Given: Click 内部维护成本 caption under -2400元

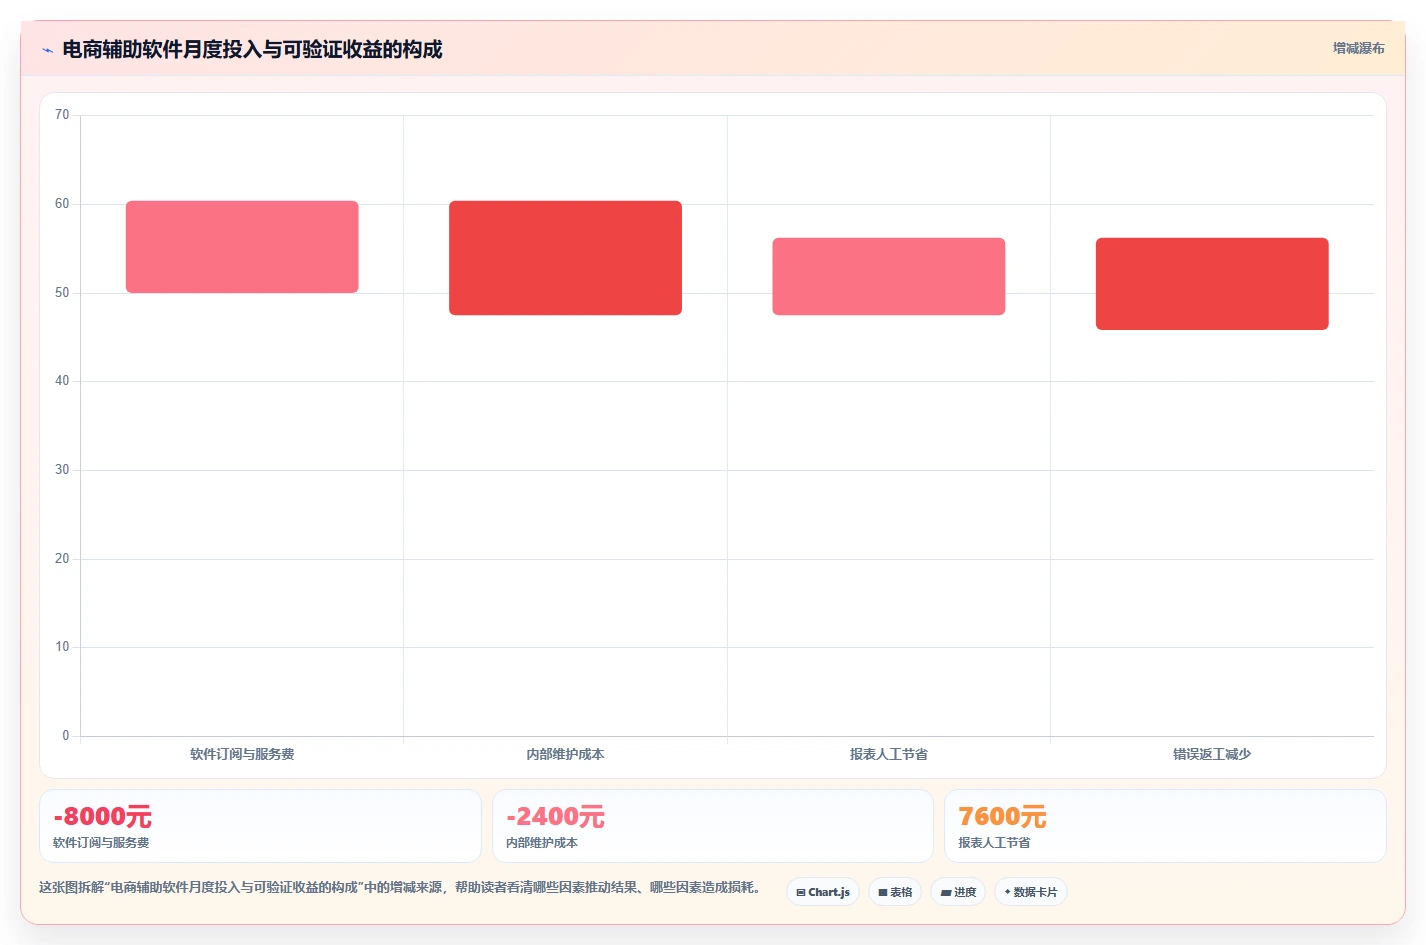Looking at the screenshot, I should pos(542,843).
